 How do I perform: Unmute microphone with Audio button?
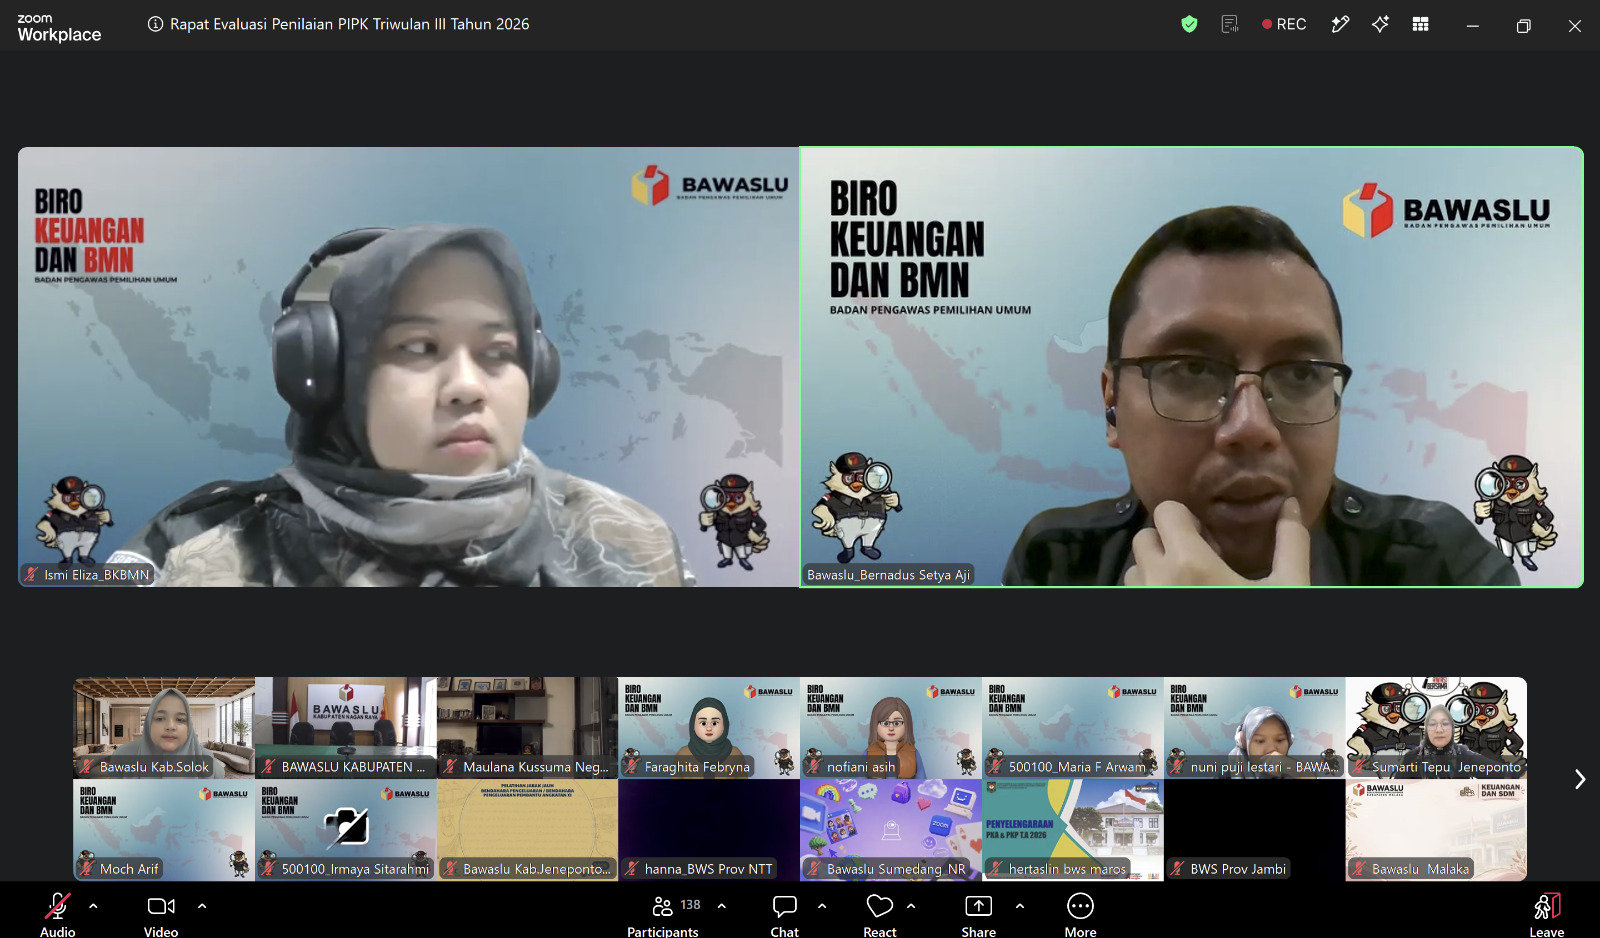(x=58, y=914)
